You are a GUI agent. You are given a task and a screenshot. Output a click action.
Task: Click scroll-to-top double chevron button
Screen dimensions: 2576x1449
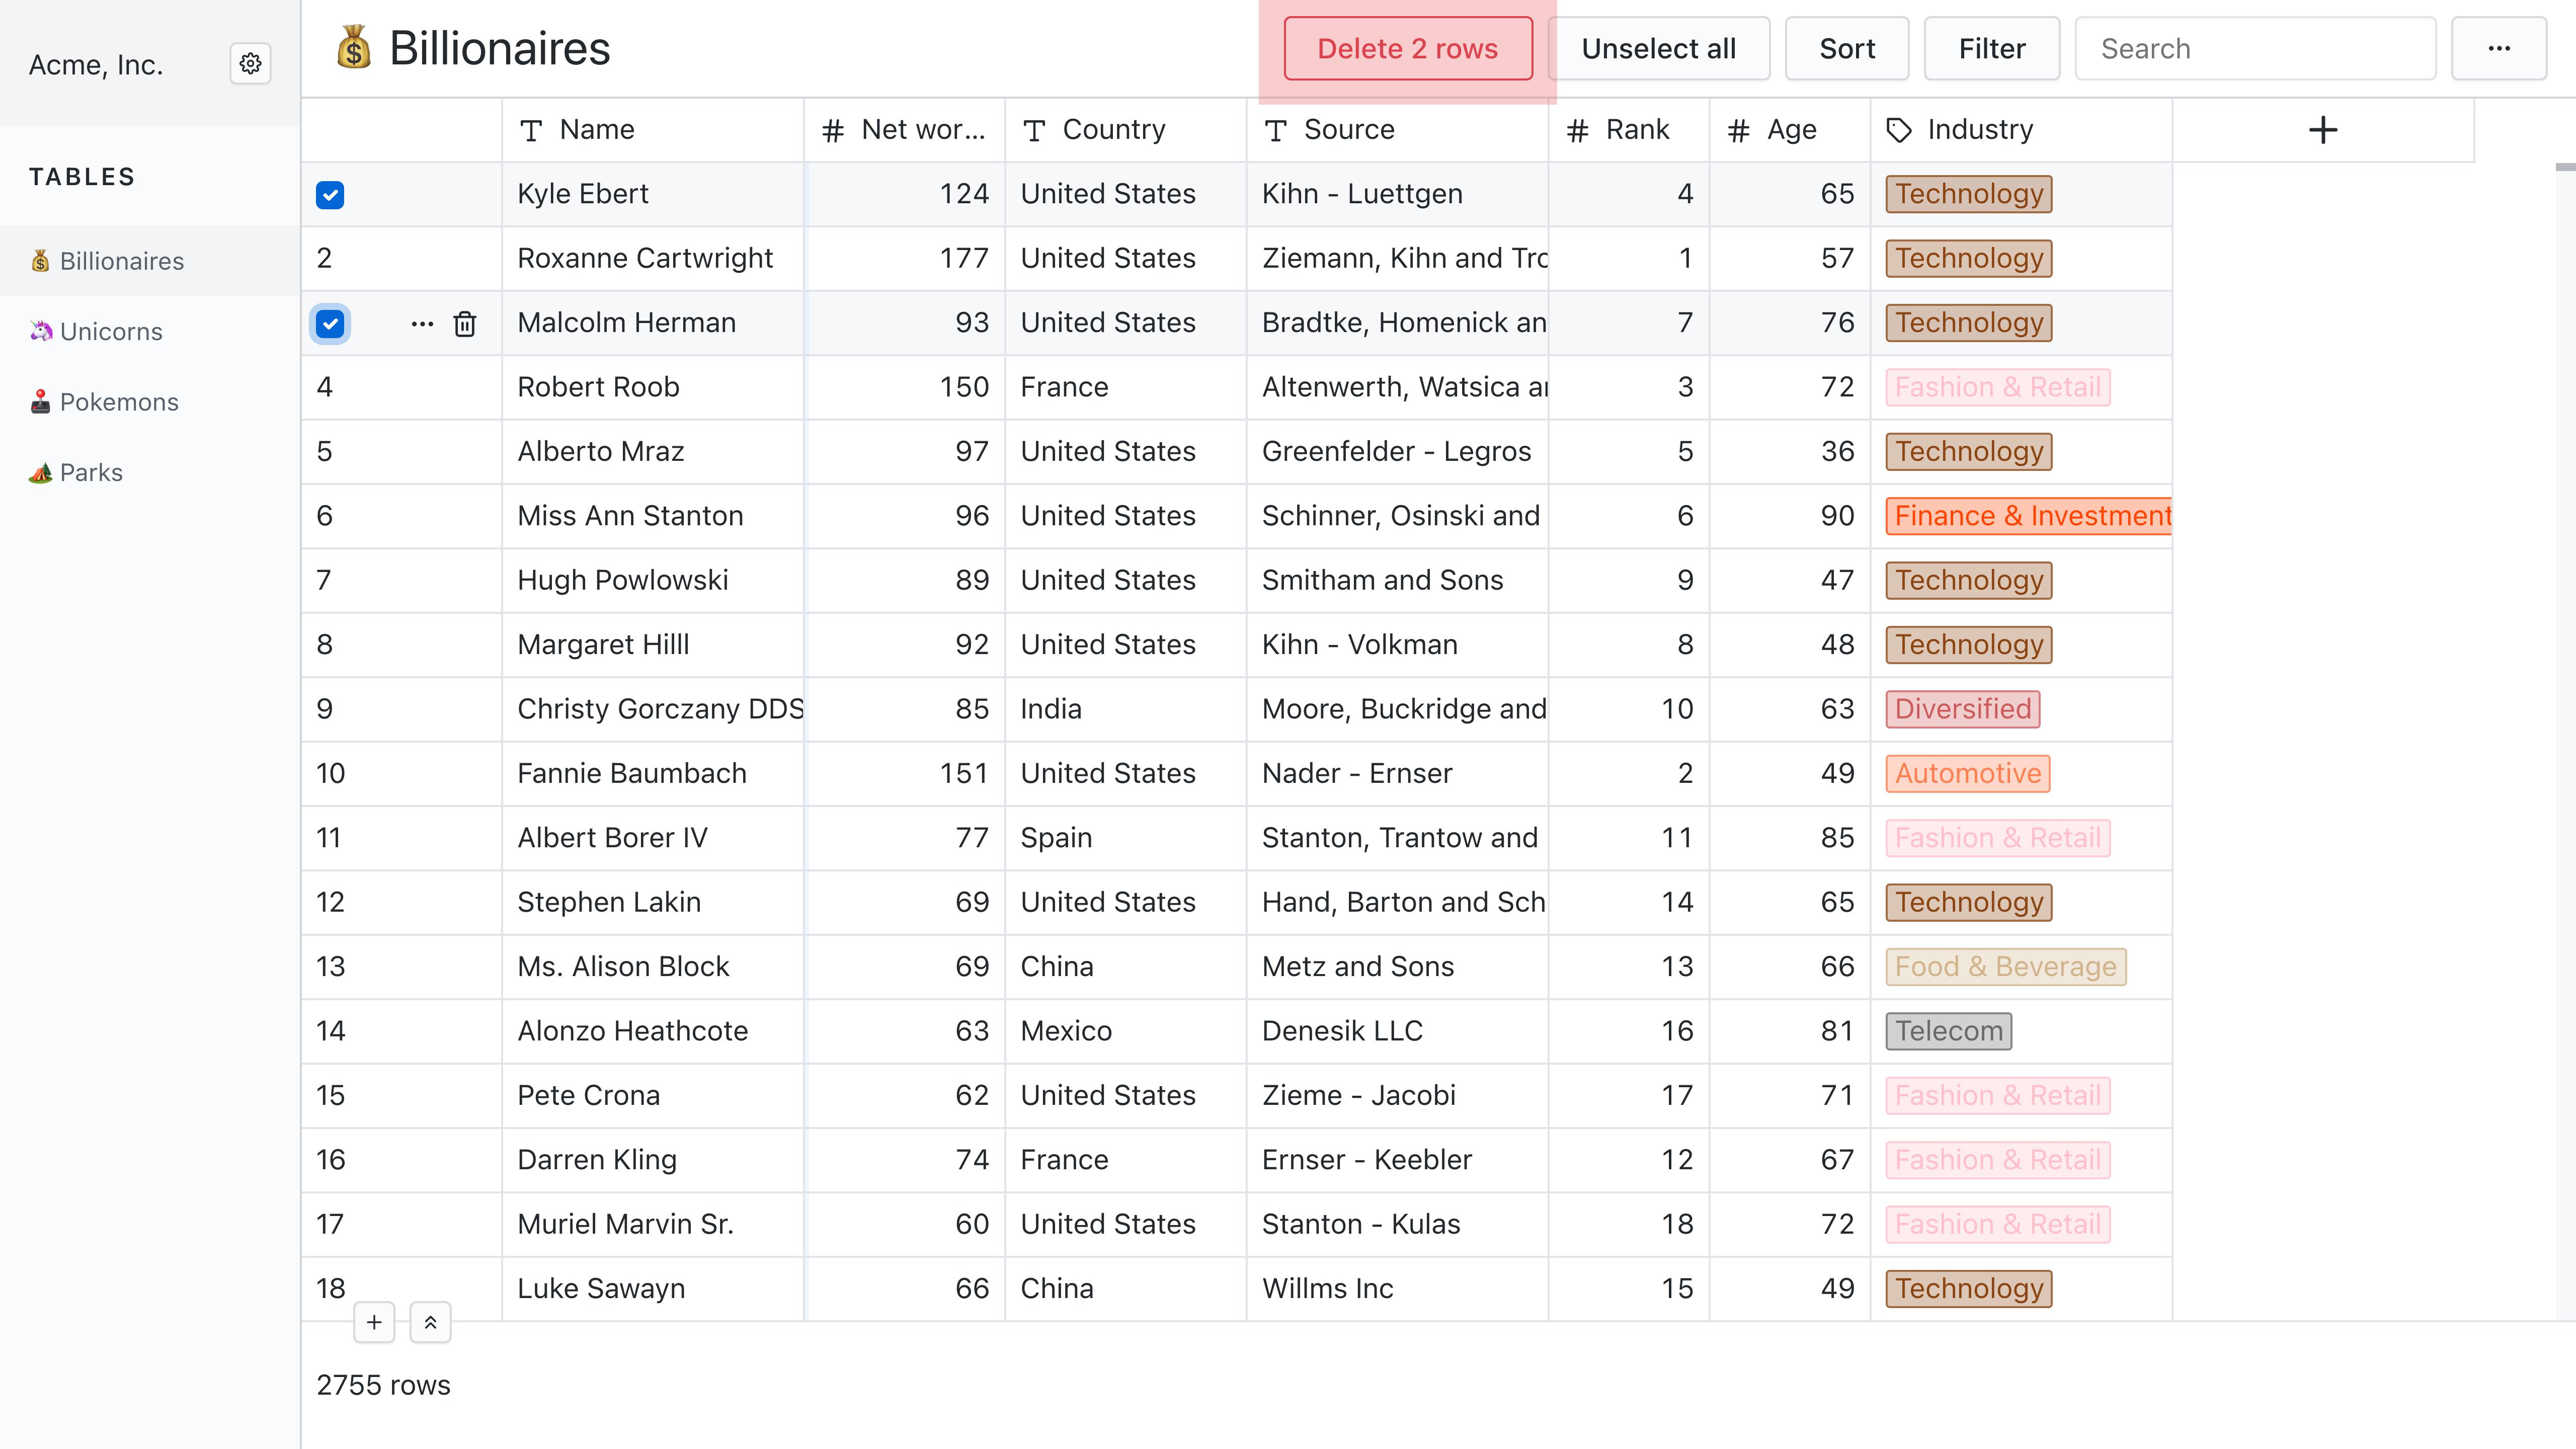pyautogui.click(x=430, y=1322)
